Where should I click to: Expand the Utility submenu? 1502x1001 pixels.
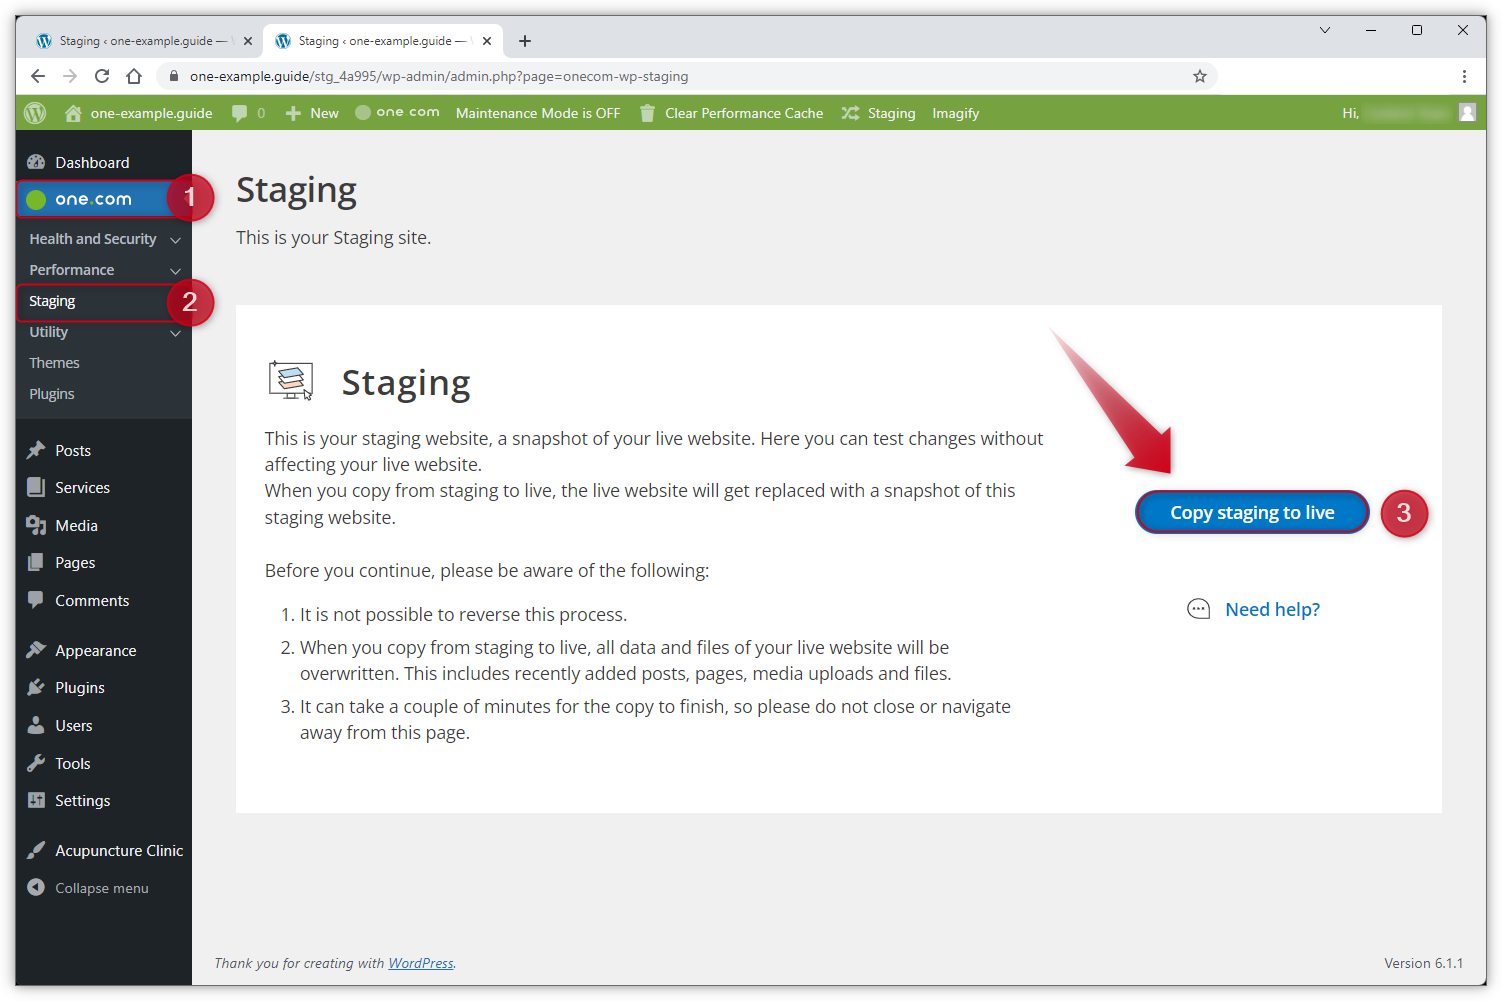175,332
